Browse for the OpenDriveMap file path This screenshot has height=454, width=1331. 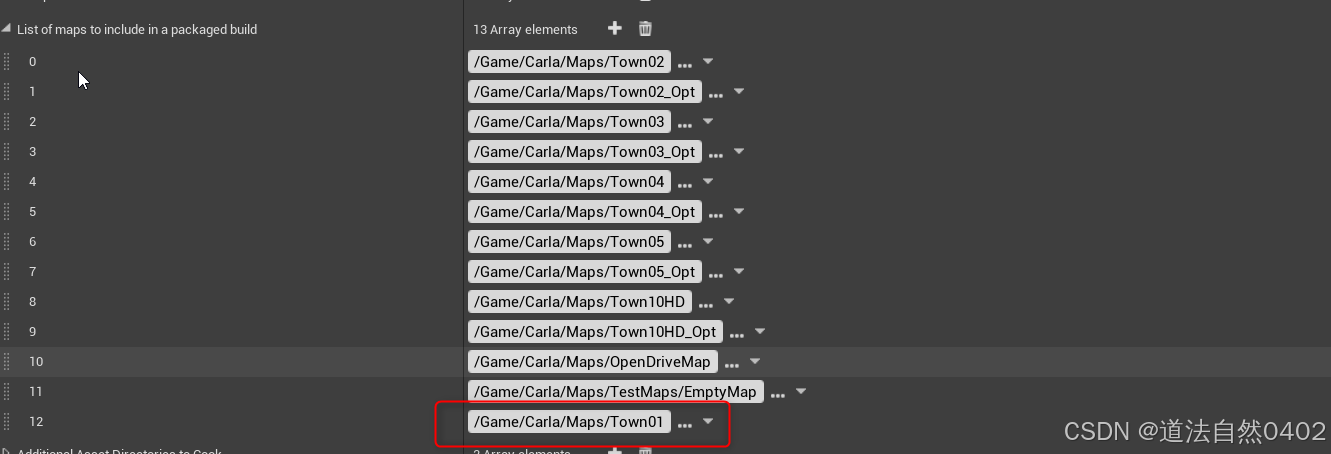[732, 364]
